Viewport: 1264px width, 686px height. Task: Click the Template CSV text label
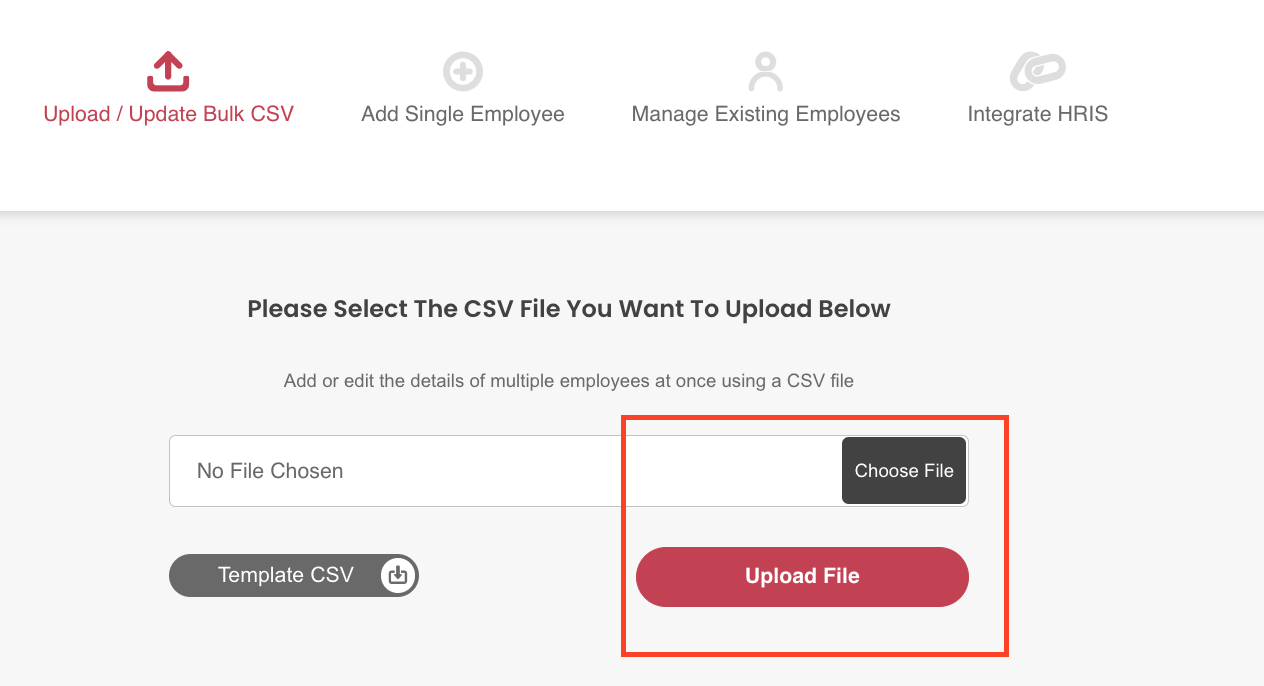point(286,575)
